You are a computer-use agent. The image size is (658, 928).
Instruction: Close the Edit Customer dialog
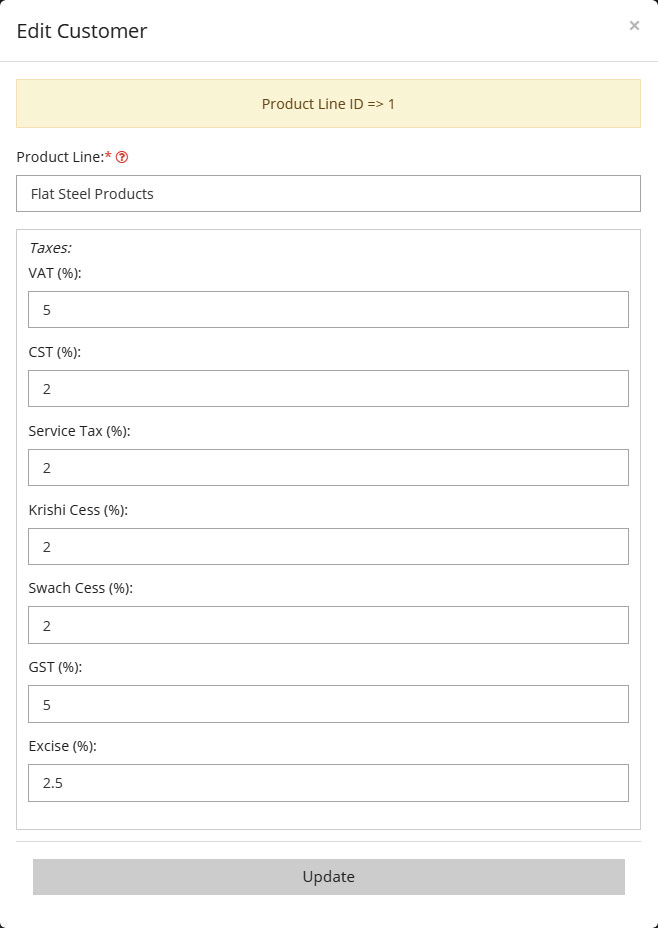tap(634, 25)
